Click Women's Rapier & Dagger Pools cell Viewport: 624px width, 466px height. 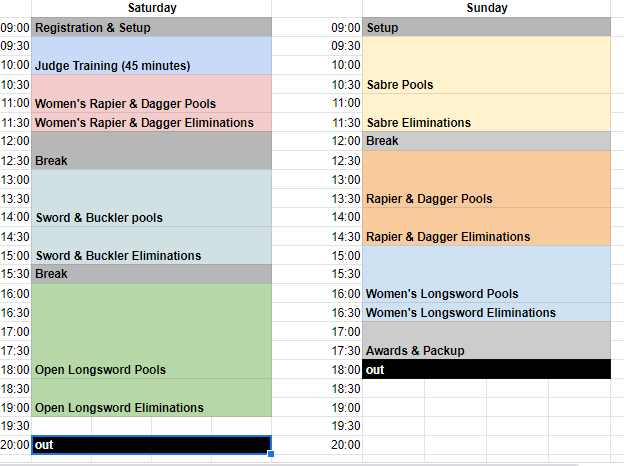tap(152, 94)
